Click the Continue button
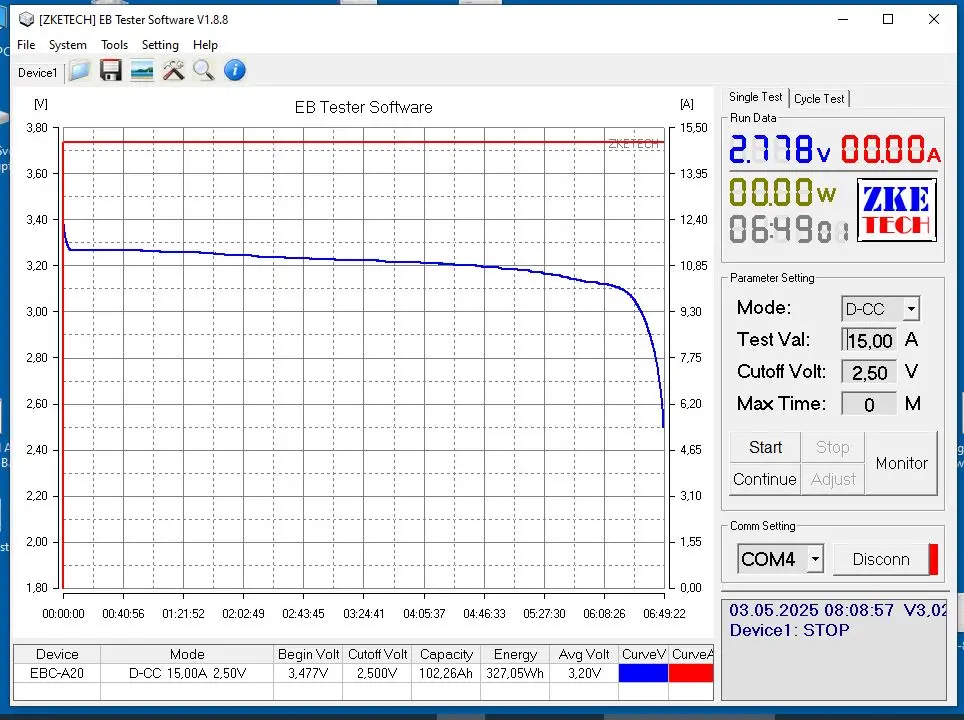Screen dimensions: 964x720 point(764,479)
